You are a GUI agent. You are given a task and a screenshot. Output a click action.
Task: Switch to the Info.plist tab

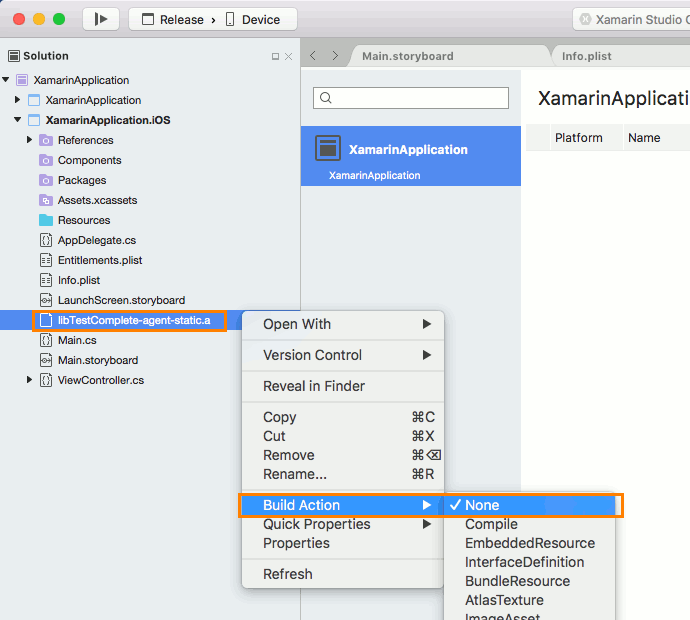586,56
